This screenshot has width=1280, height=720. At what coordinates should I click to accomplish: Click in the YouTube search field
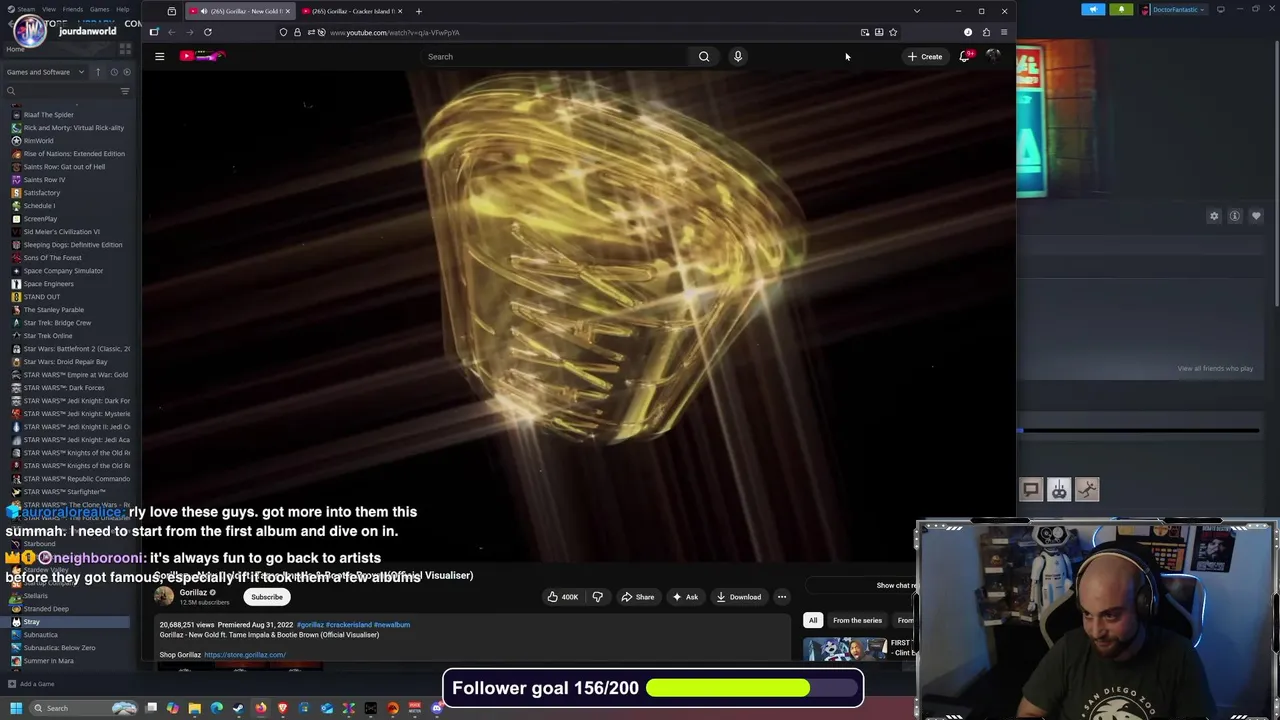pyautogui.click(x=554, y=56)
